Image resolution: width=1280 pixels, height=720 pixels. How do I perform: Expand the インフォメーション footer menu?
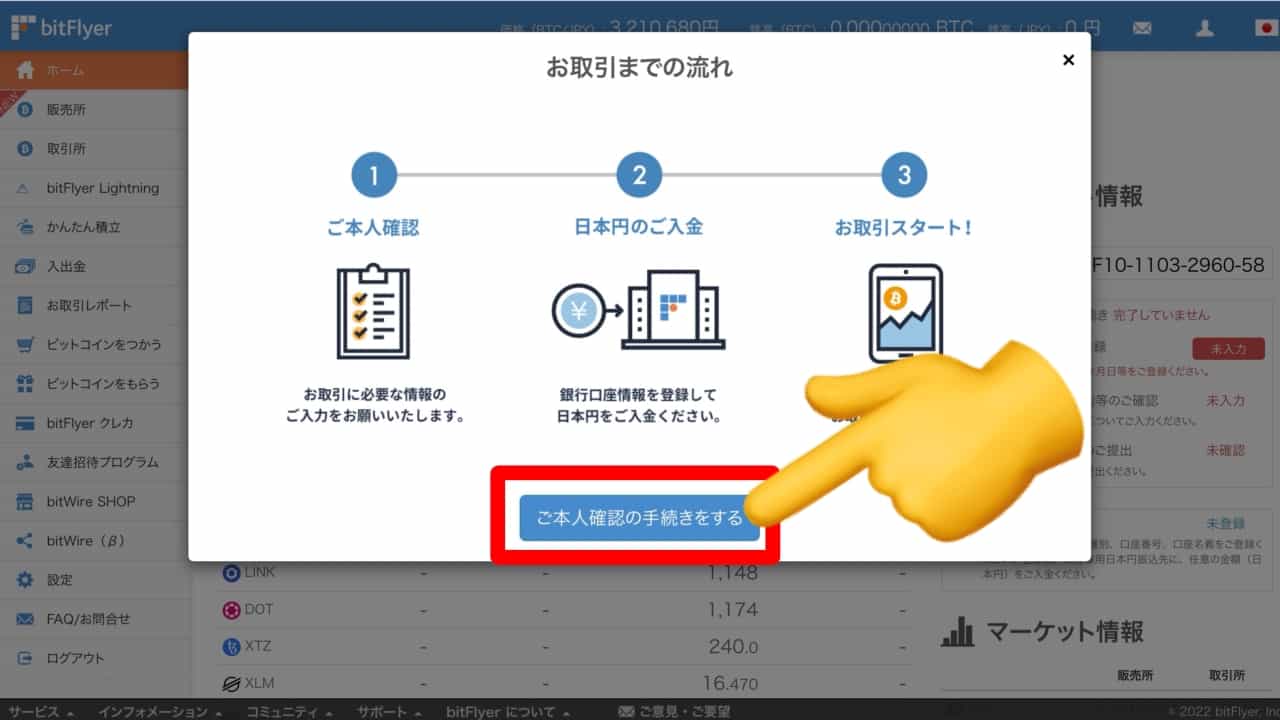(x=159, y=711)
